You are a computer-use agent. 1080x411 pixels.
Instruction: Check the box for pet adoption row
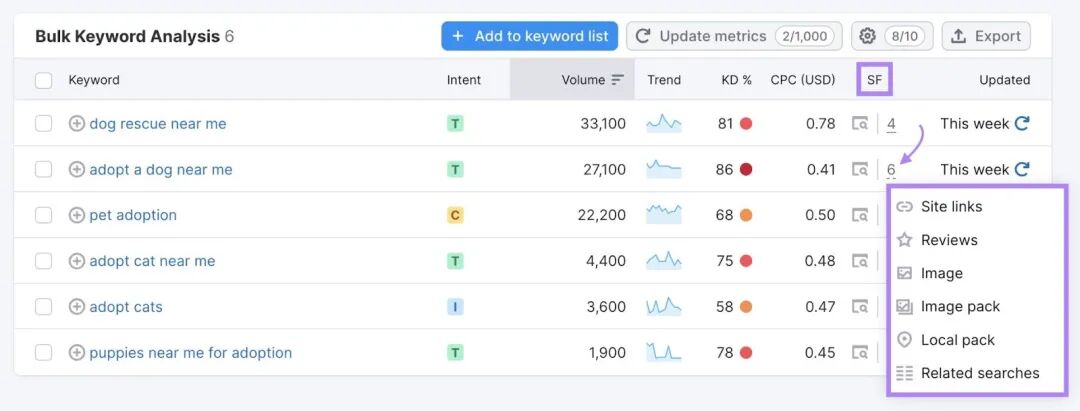(43, 215)
